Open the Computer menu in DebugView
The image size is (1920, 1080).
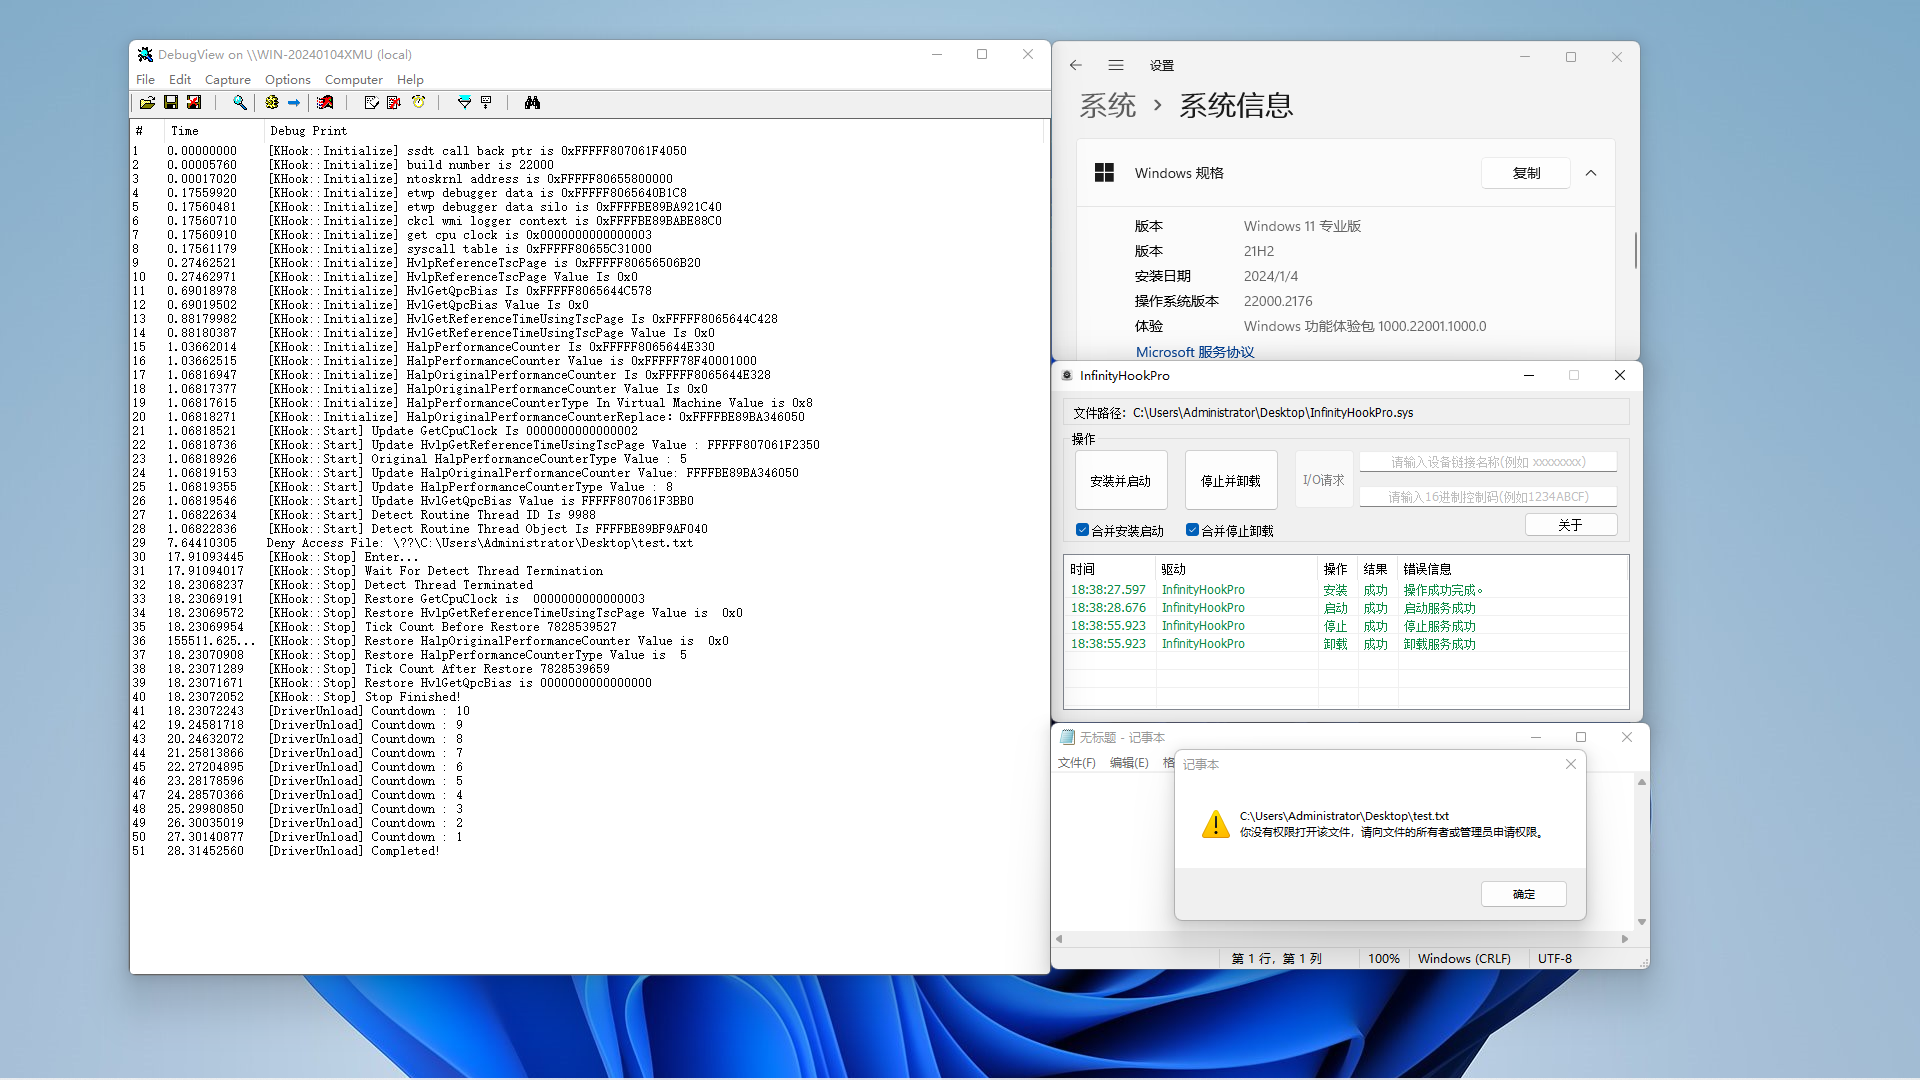pos(353,80)
